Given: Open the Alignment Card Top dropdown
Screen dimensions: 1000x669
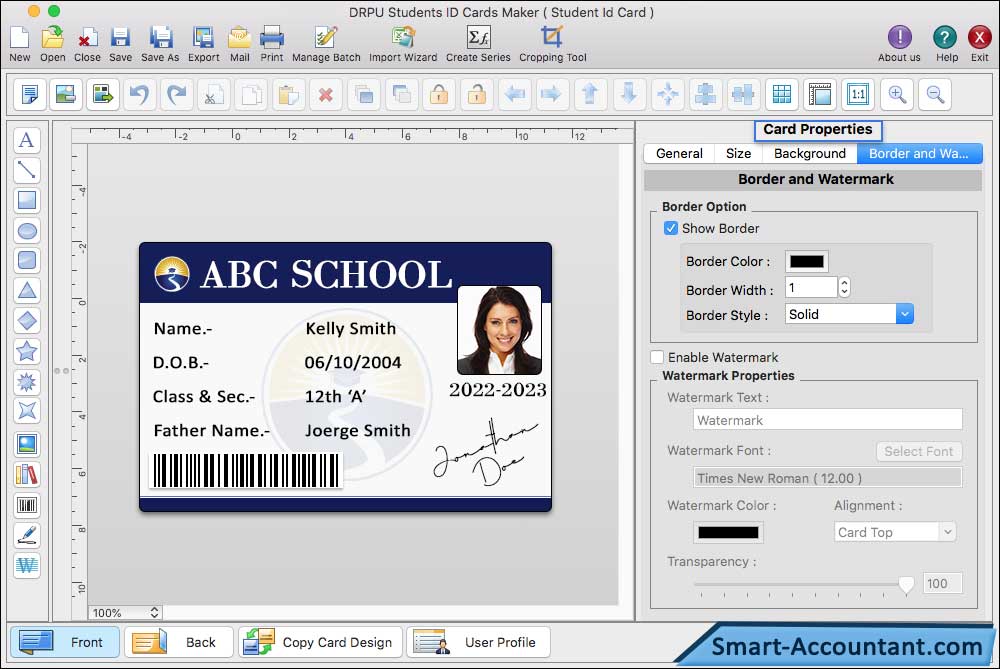Looking at the screenshot, I should tap(895, 532).
